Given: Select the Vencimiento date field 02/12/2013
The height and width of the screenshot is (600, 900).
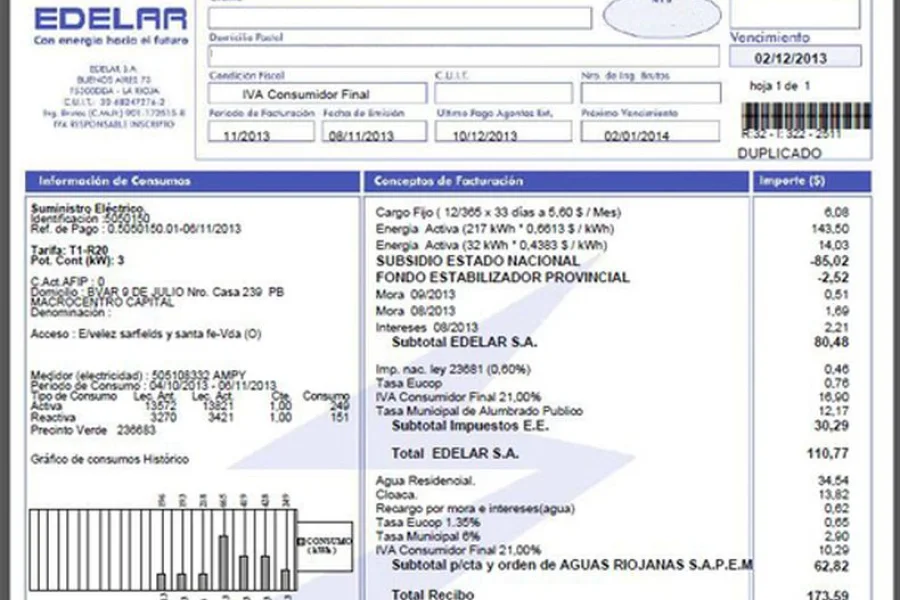Looking at the screenshot, I should click(794, 57).
